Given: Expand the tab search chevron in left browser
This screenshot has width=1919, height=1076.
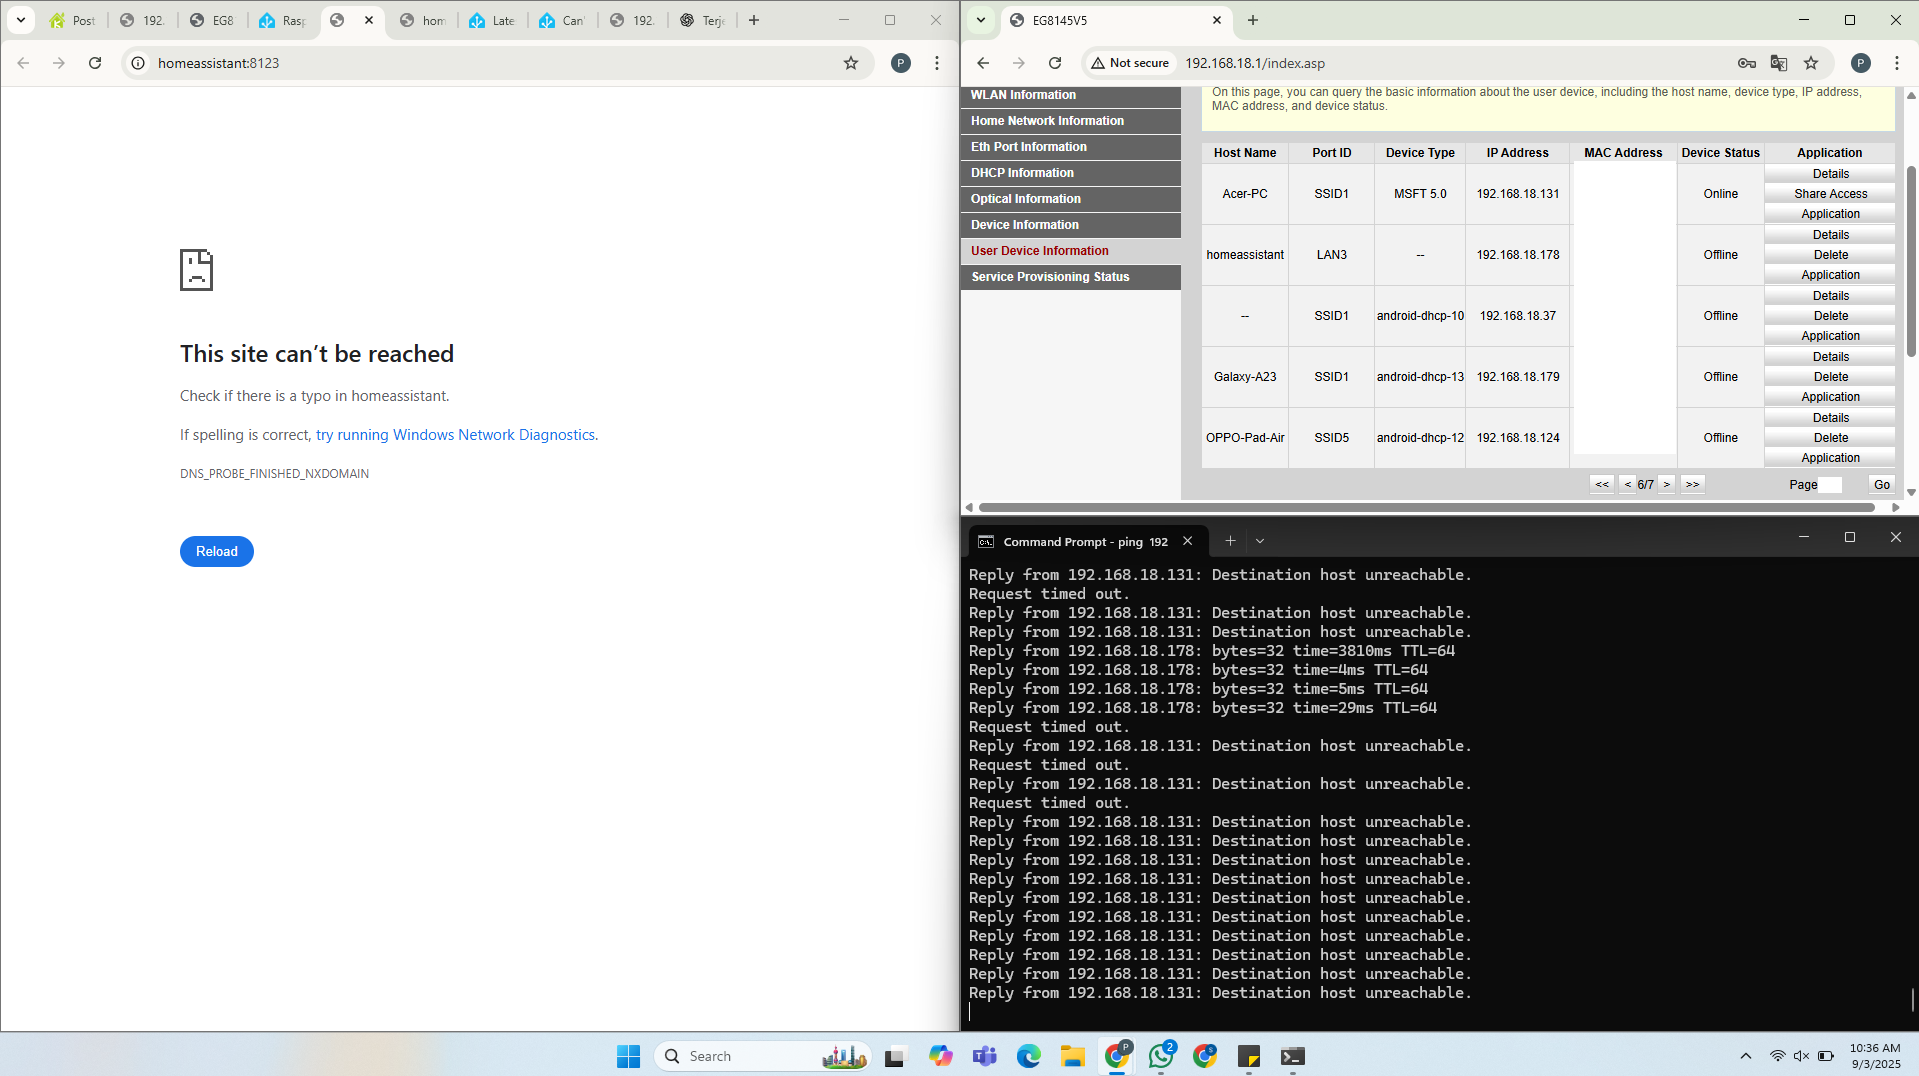Looking at the screenshot, I should point(20,20).
